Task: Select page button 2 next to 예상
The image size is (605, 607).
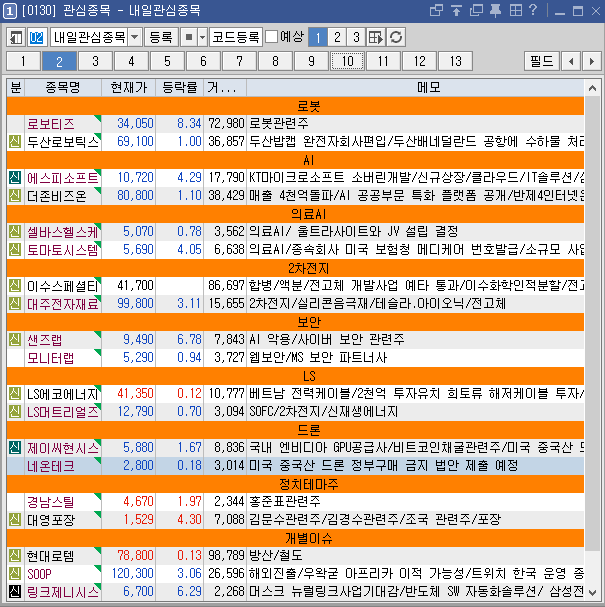Action: point(337,37)
